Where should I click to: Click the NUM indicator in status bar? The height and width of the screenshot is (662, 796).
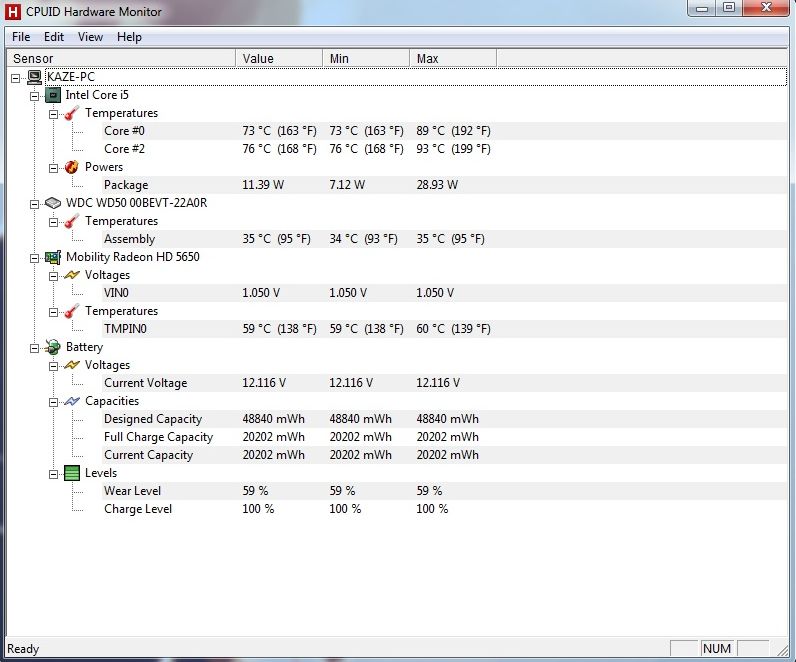coord(717,649)
